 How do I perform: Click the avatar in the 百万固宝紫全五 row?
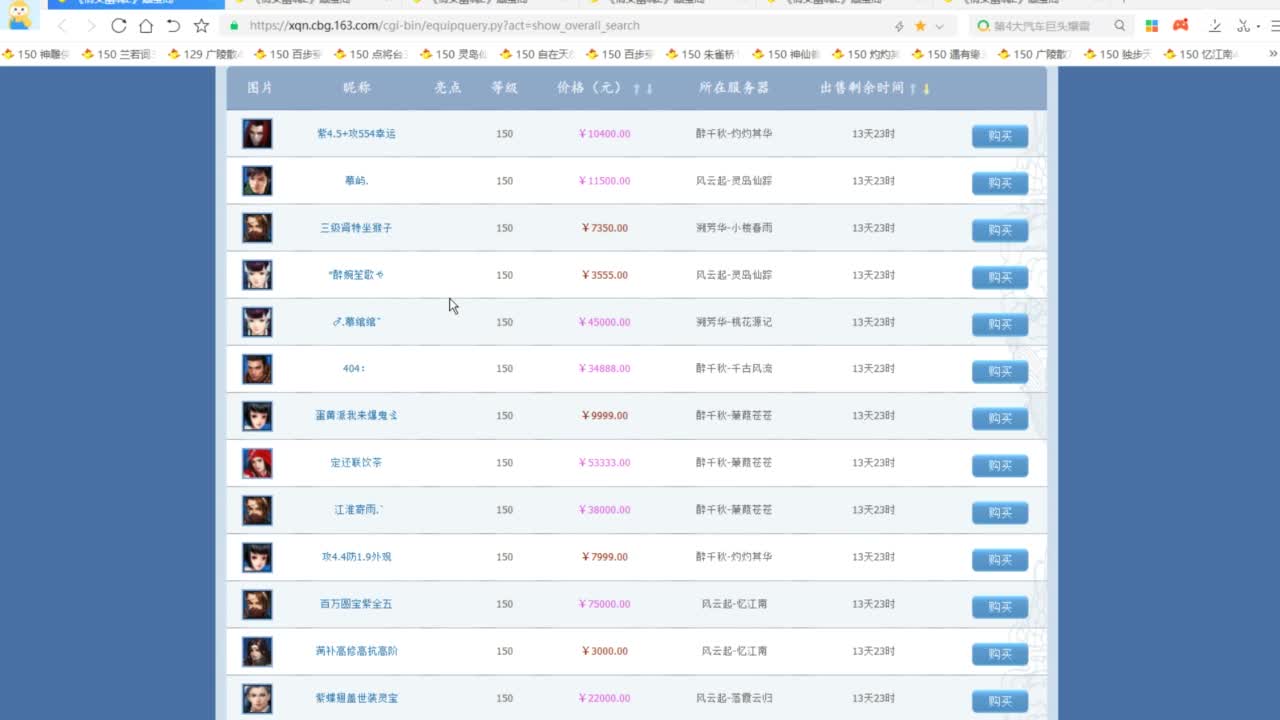pos(257,604)
